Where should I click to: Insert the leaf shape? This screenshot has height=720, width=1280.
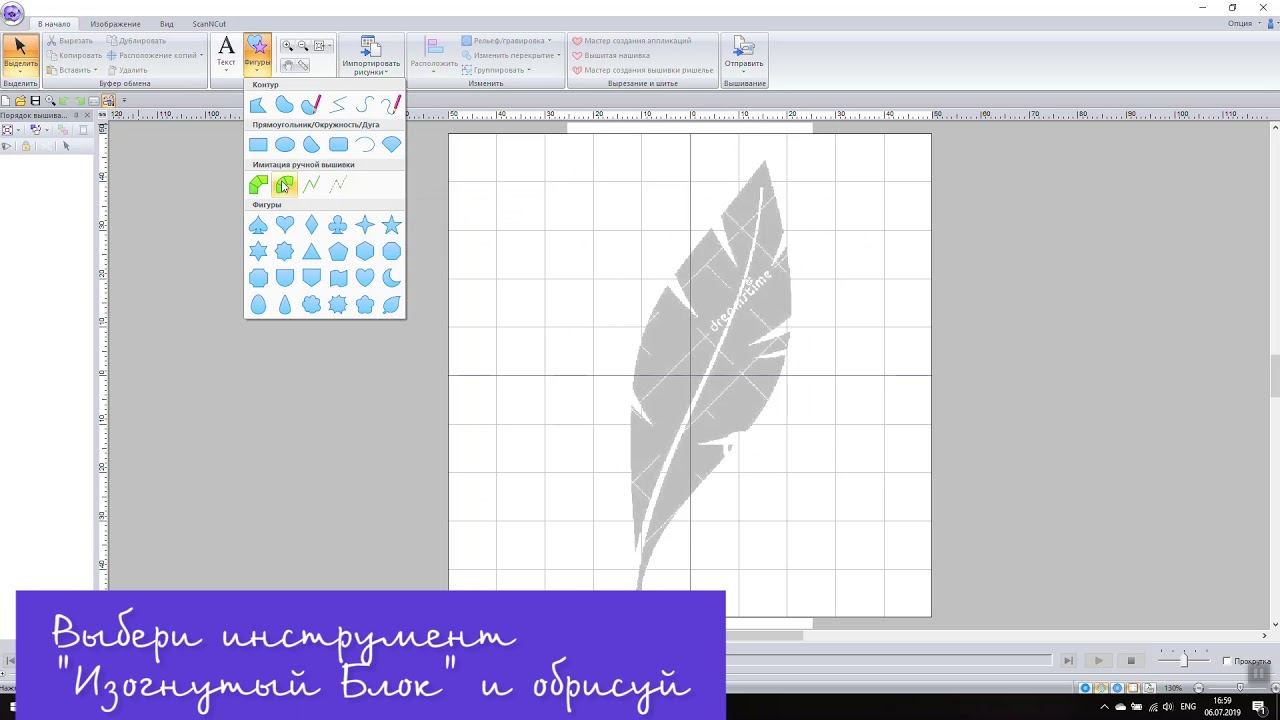392,304
